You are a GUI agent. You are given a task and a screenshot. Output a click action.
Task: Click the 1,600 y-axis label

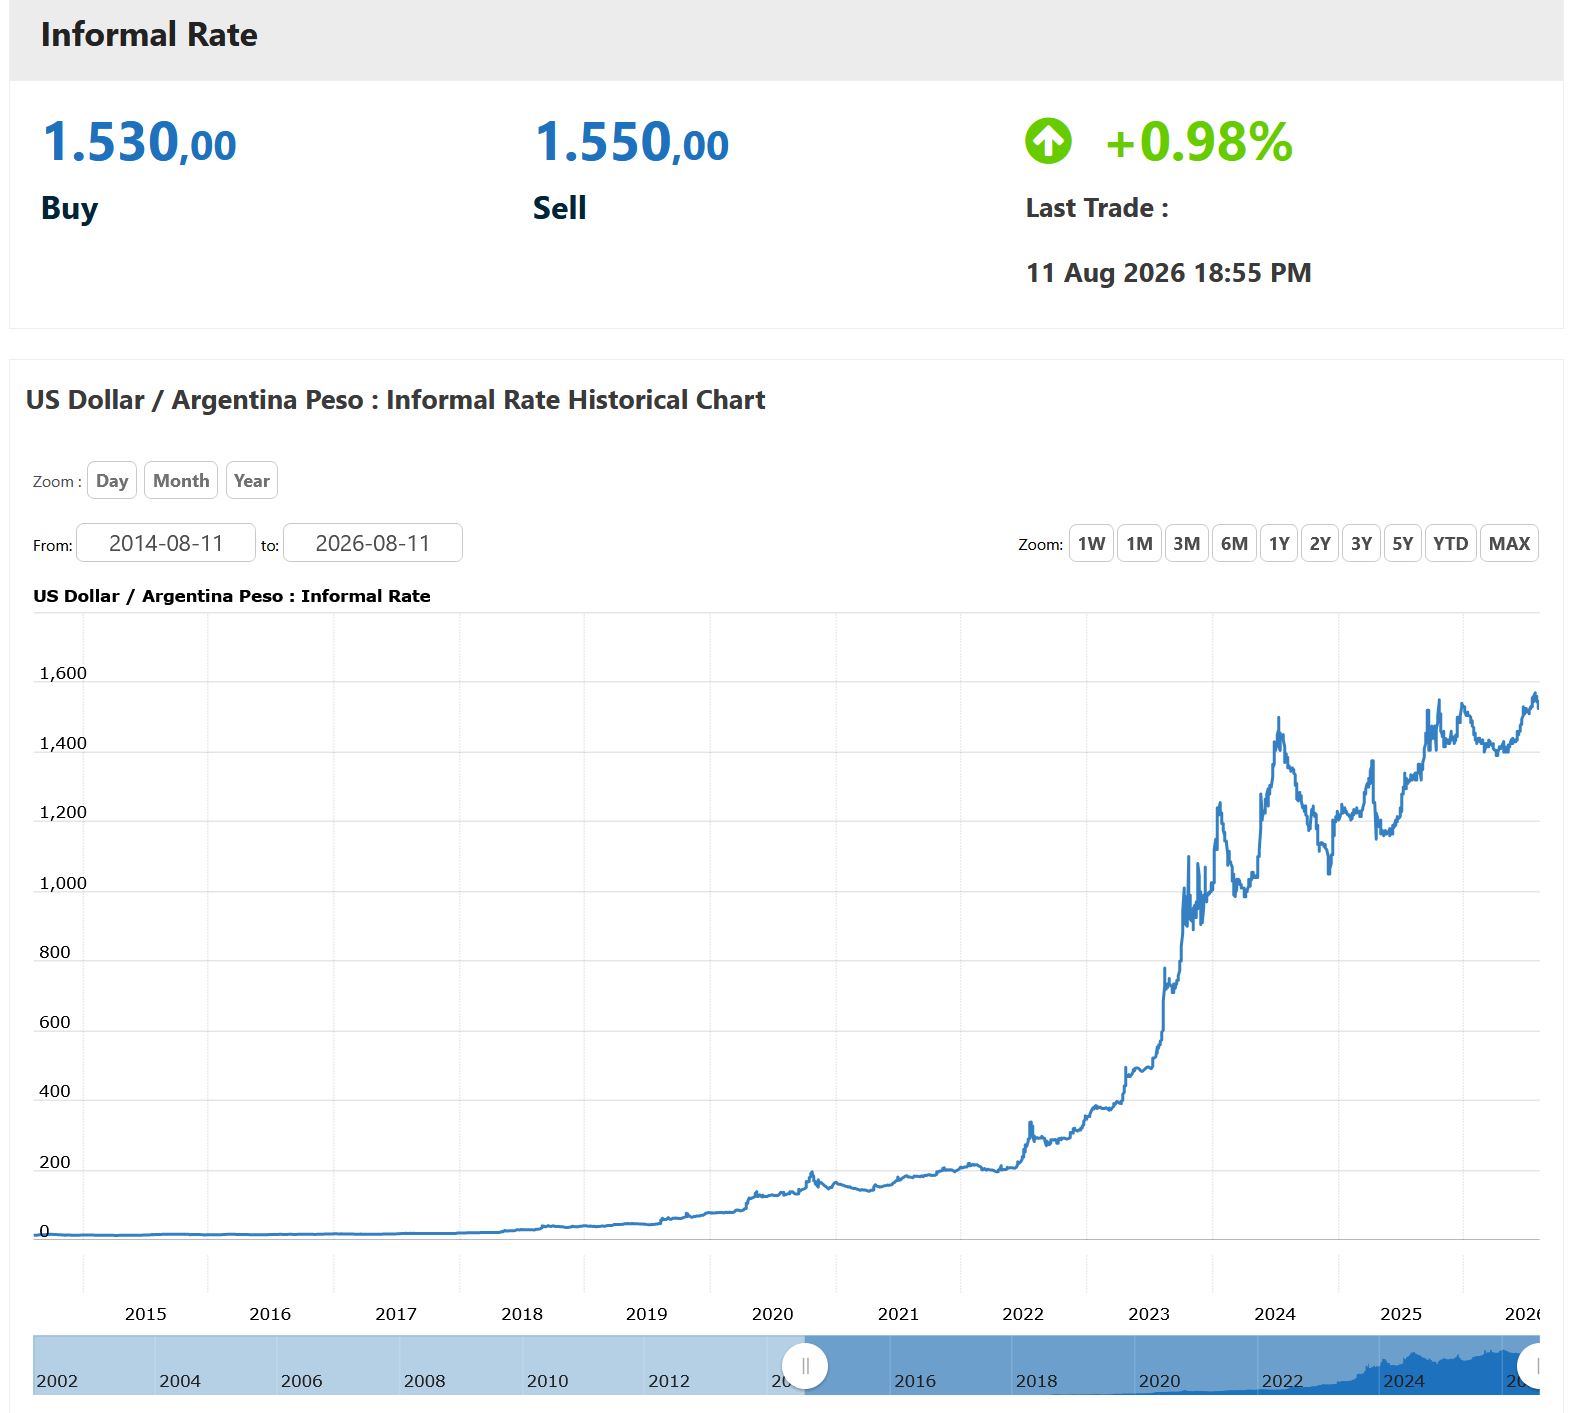coord(63,673)
